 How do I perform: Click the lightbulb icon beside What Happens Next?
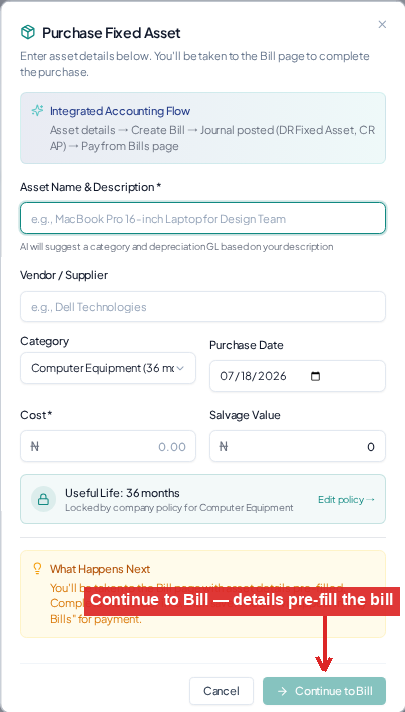click(38, 569)
